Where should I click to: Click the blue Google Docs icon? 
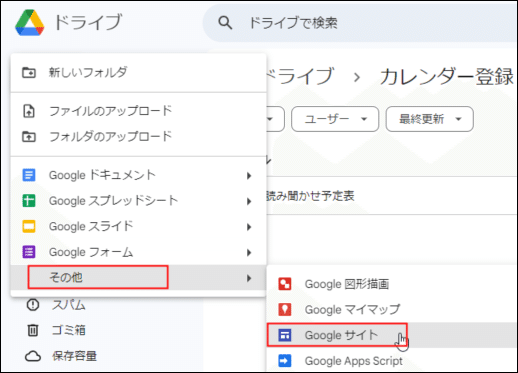tap(29, 175)
